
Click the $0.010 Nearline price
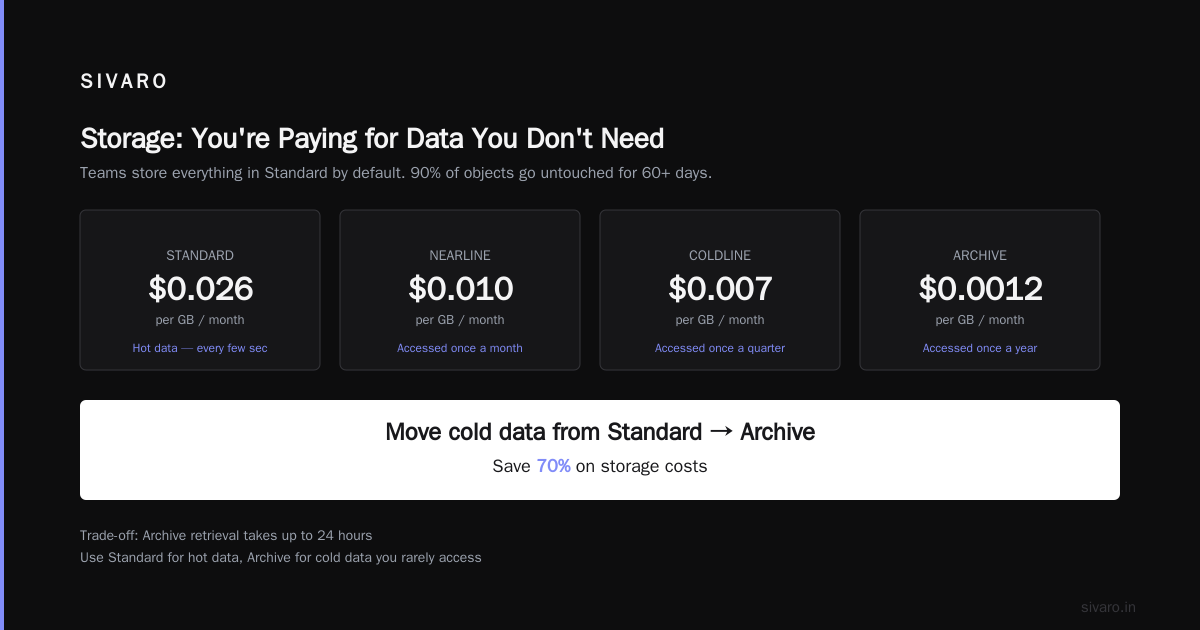460,289
